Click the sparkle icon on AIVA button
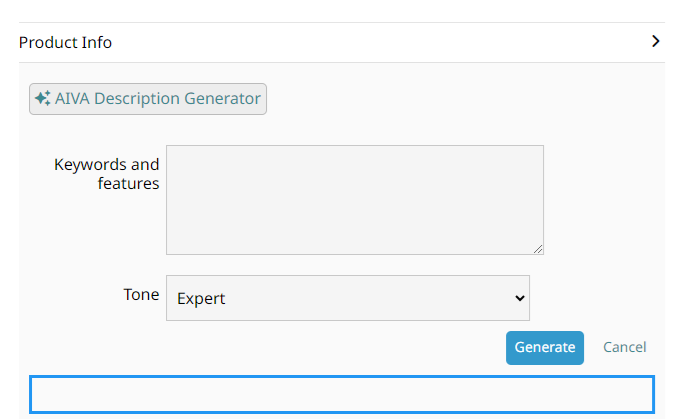Screen dimensions: 676x419 click(x=43, y=98)
